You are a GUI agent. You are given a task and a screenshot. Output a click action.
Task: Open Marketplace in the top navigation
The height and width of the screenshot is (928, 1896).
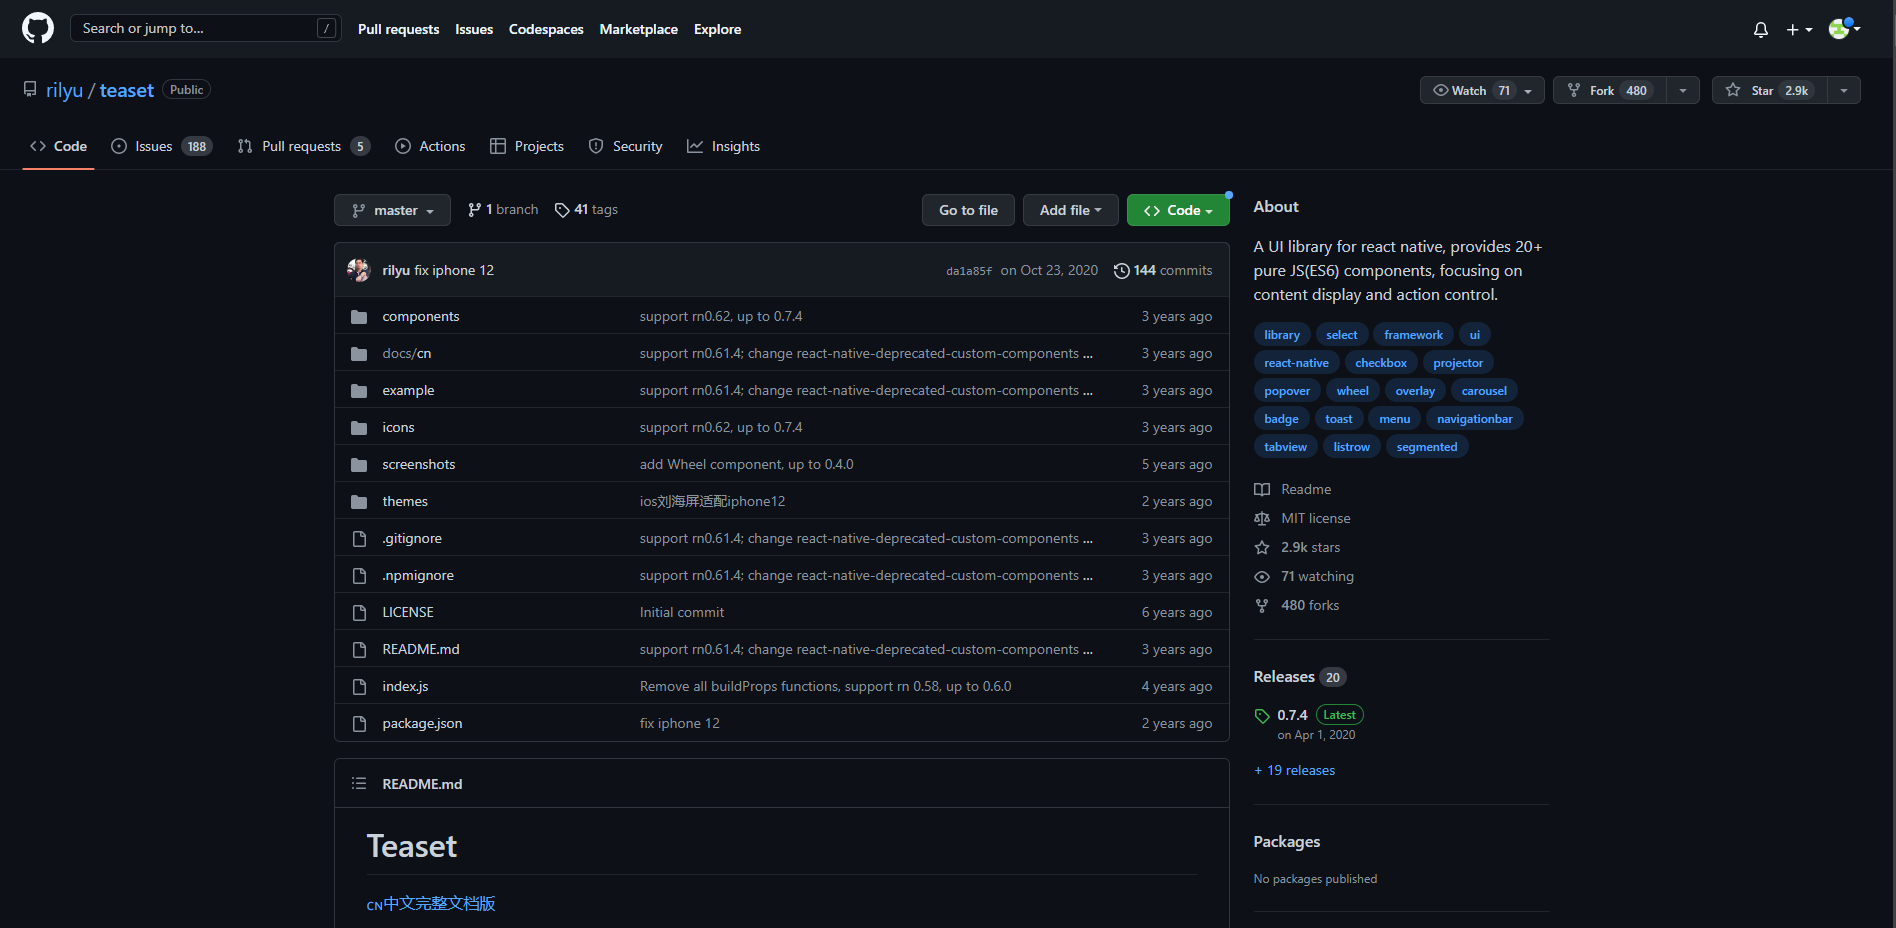(639, 29)
